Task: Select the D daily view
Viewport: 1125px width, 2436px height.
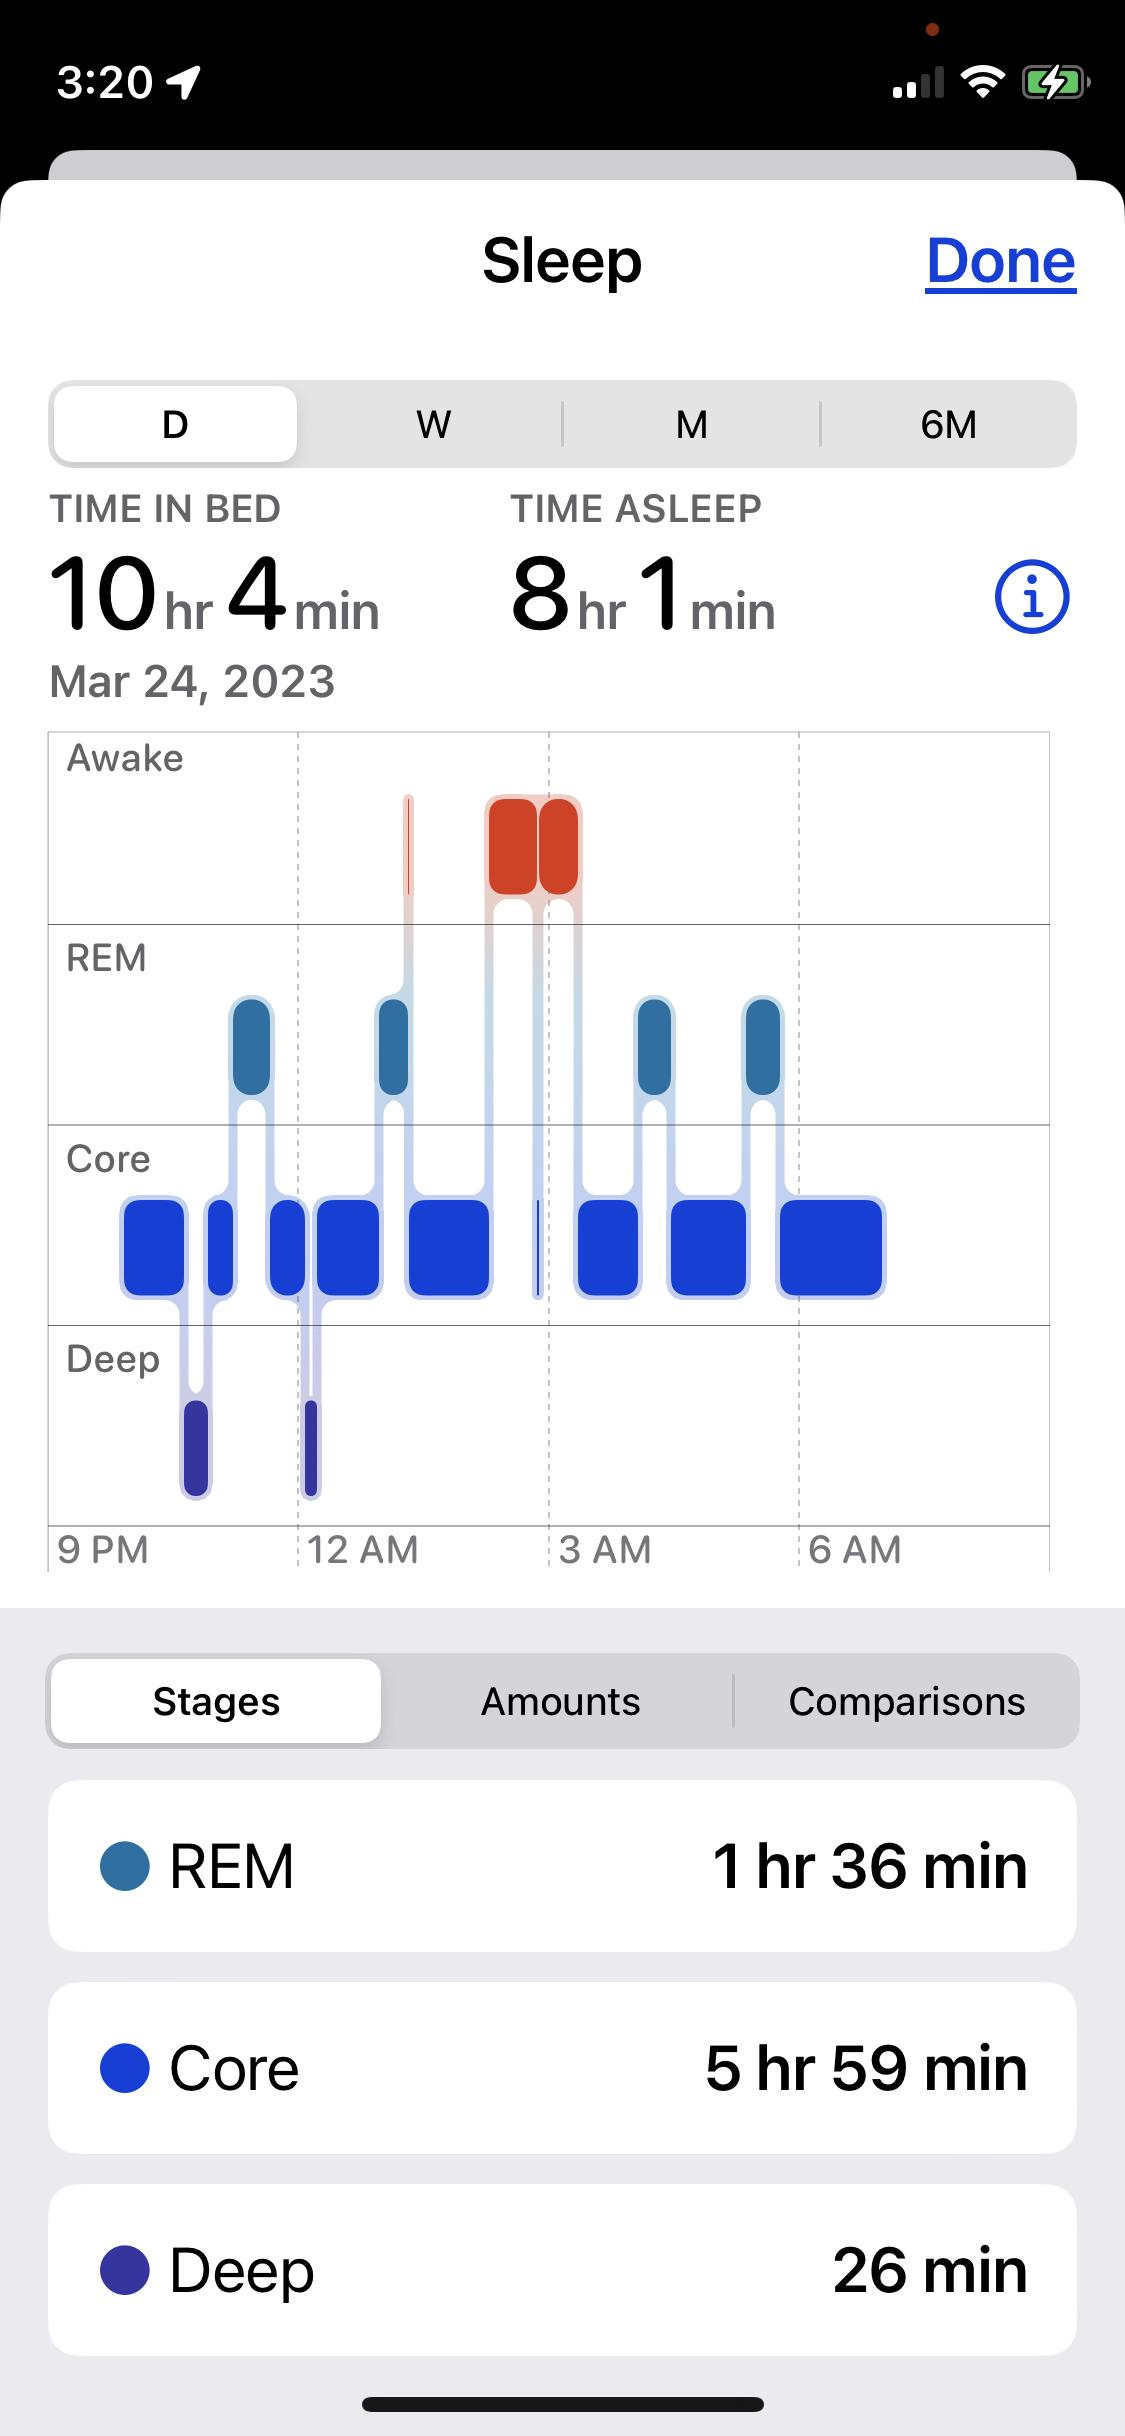Action: pyautogui.click(x=175, y=424)
